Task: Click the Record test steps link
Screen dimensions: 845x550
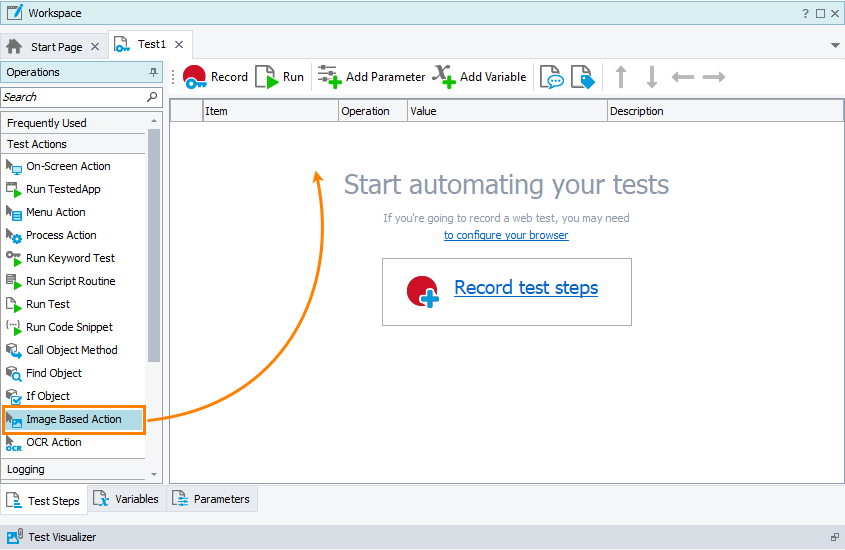Action: point(526,288)
